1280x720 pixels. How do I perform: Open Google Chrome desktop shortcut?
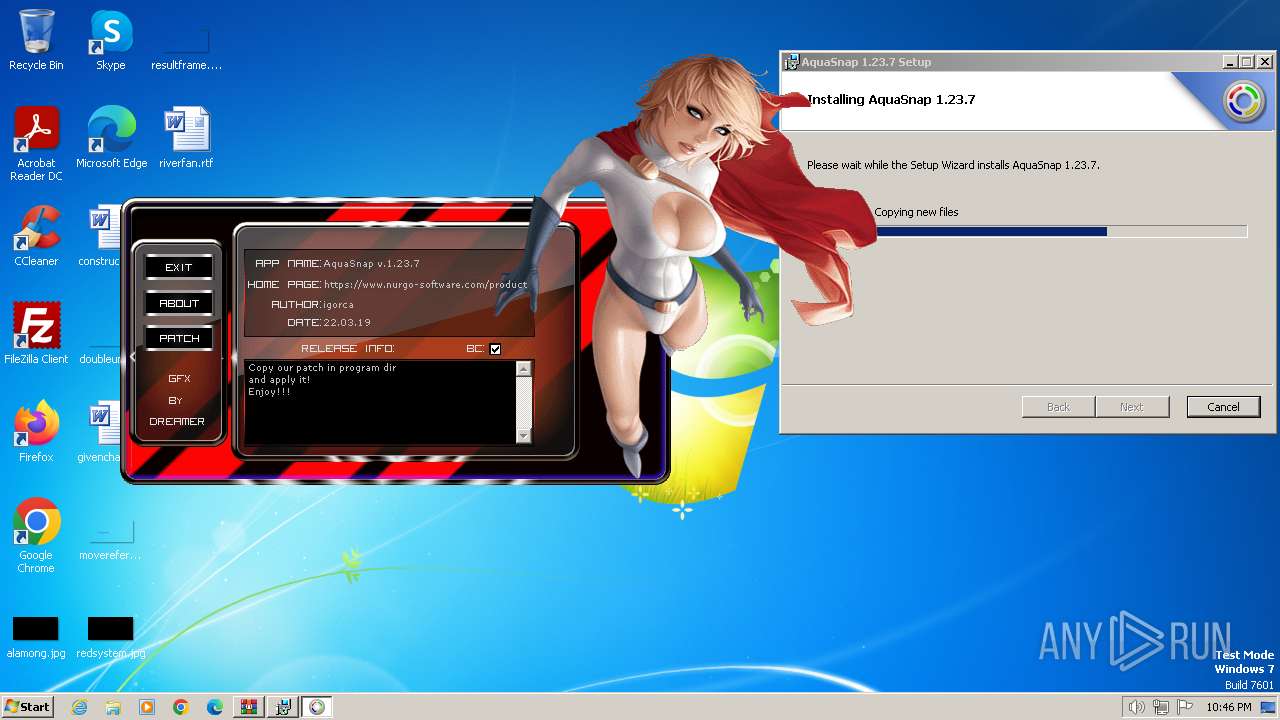coord(36,536)
